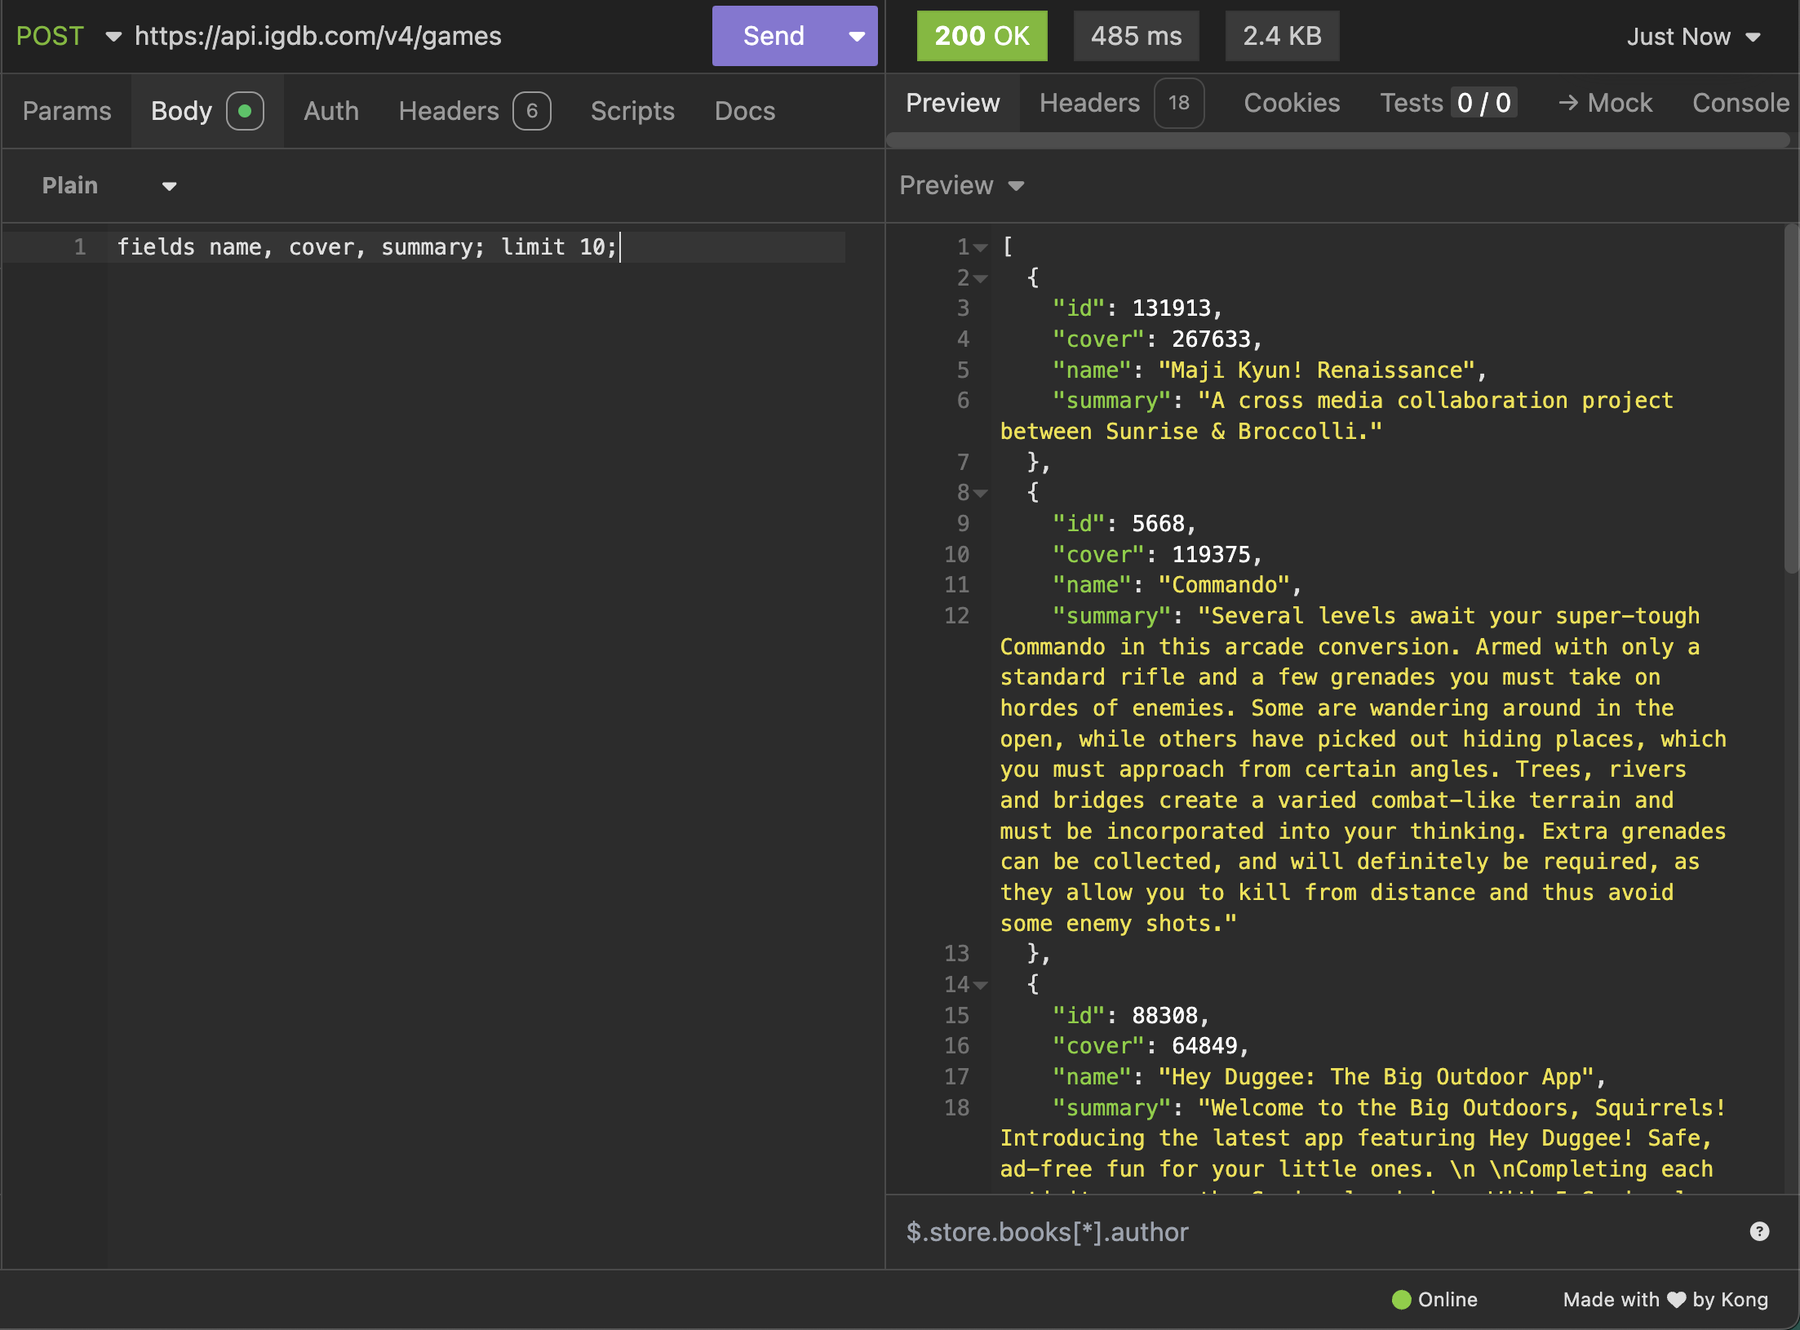This screenshot has width=1800, height=1330.
Task: Click the 2.4 KB response size badge
Action: 1281,35
